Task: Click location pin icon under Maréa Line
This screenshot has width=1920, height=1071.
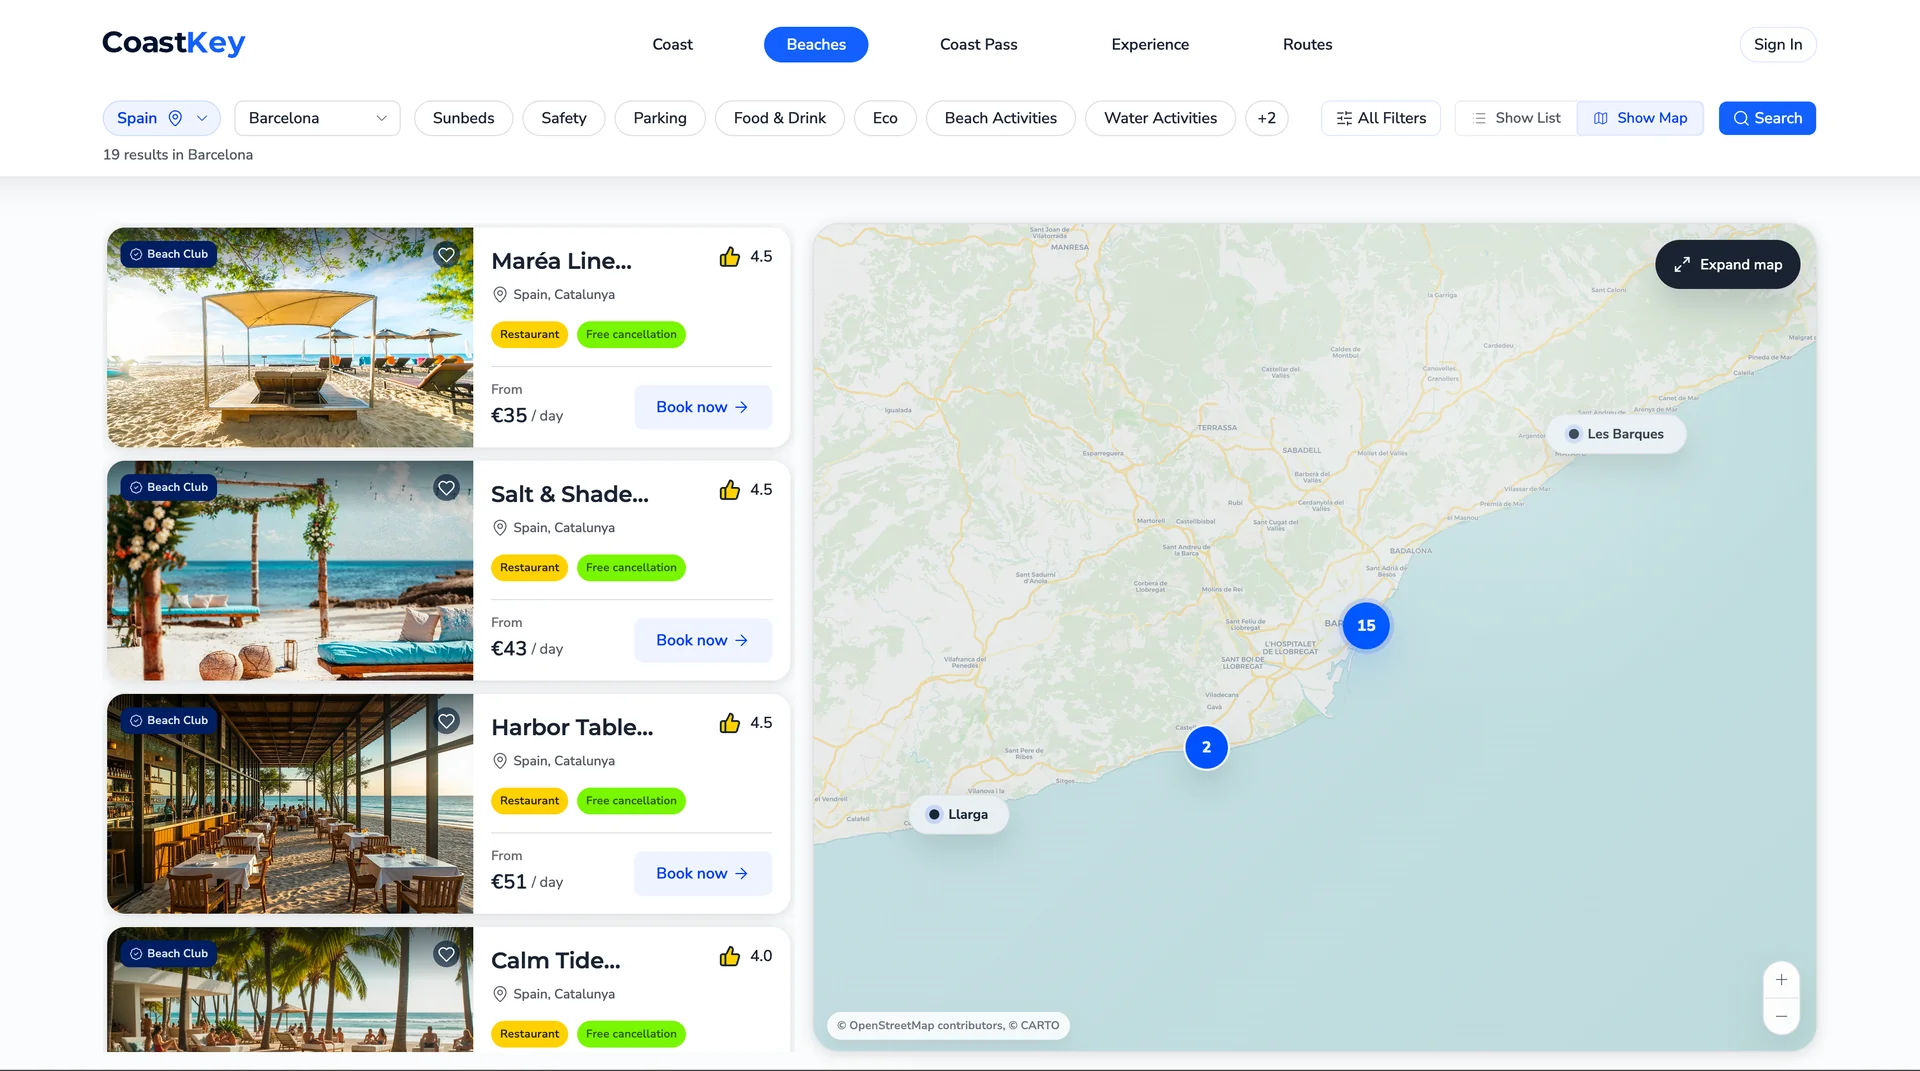Action: click(500, 295)
